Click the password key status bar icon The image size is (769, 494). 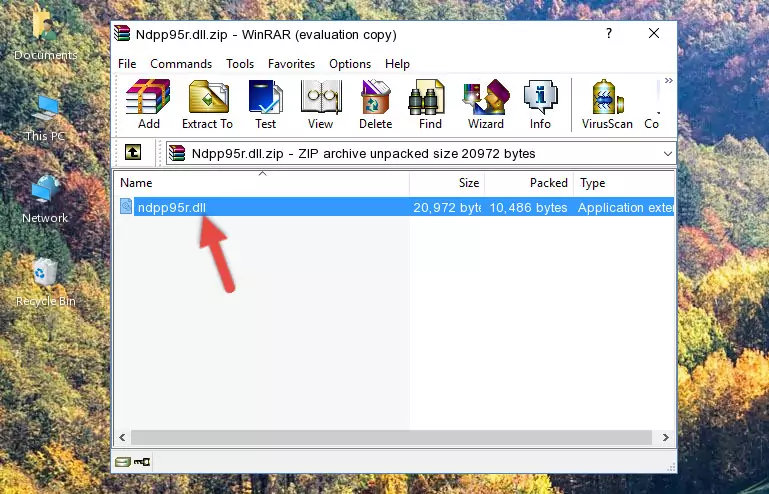tap(142, 462)
